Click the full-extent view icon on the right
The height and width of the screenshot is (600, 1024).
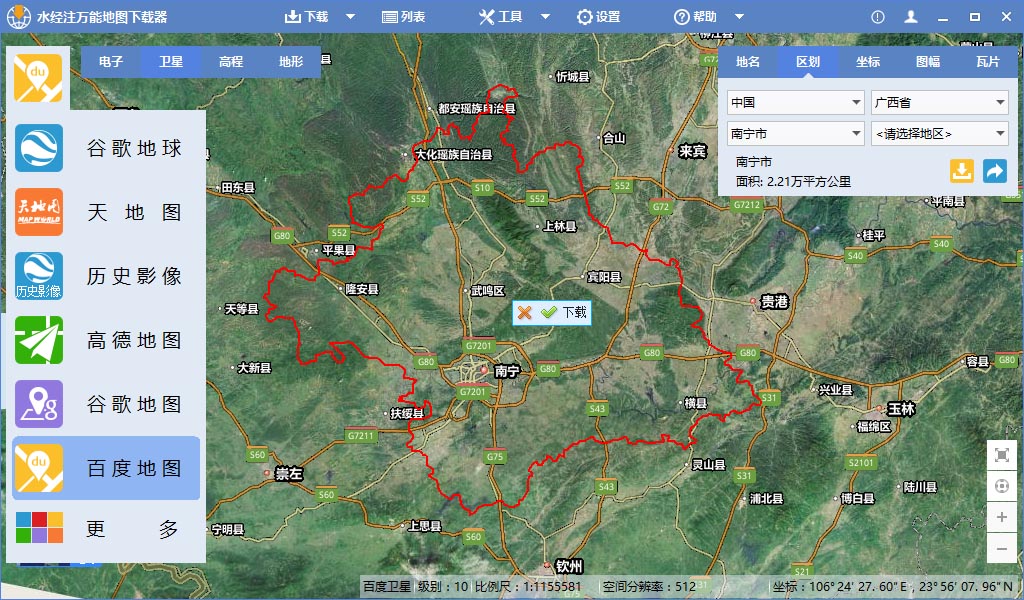[x=1002, y=454]
